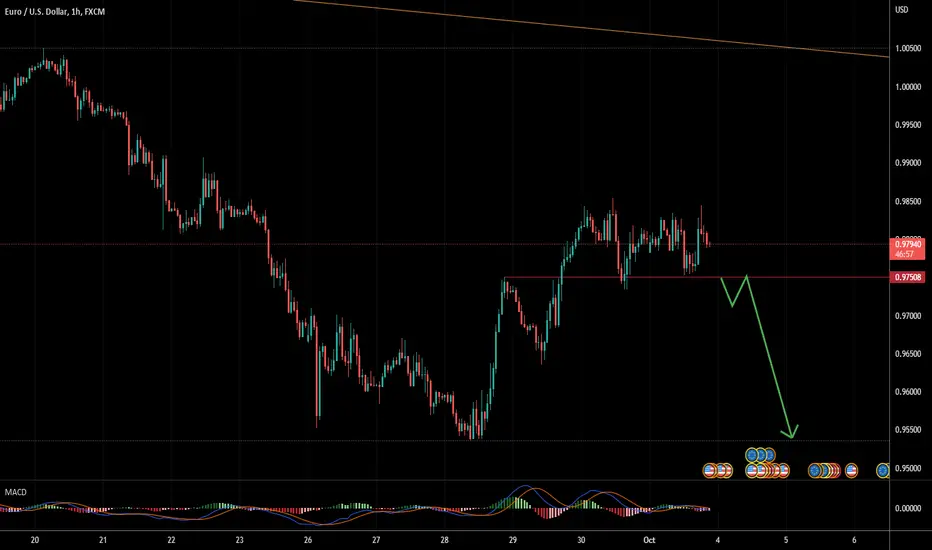Click the date label 28 on time axis
The image size is (932, 550).
pyautogui.click(x=445, y=540)
